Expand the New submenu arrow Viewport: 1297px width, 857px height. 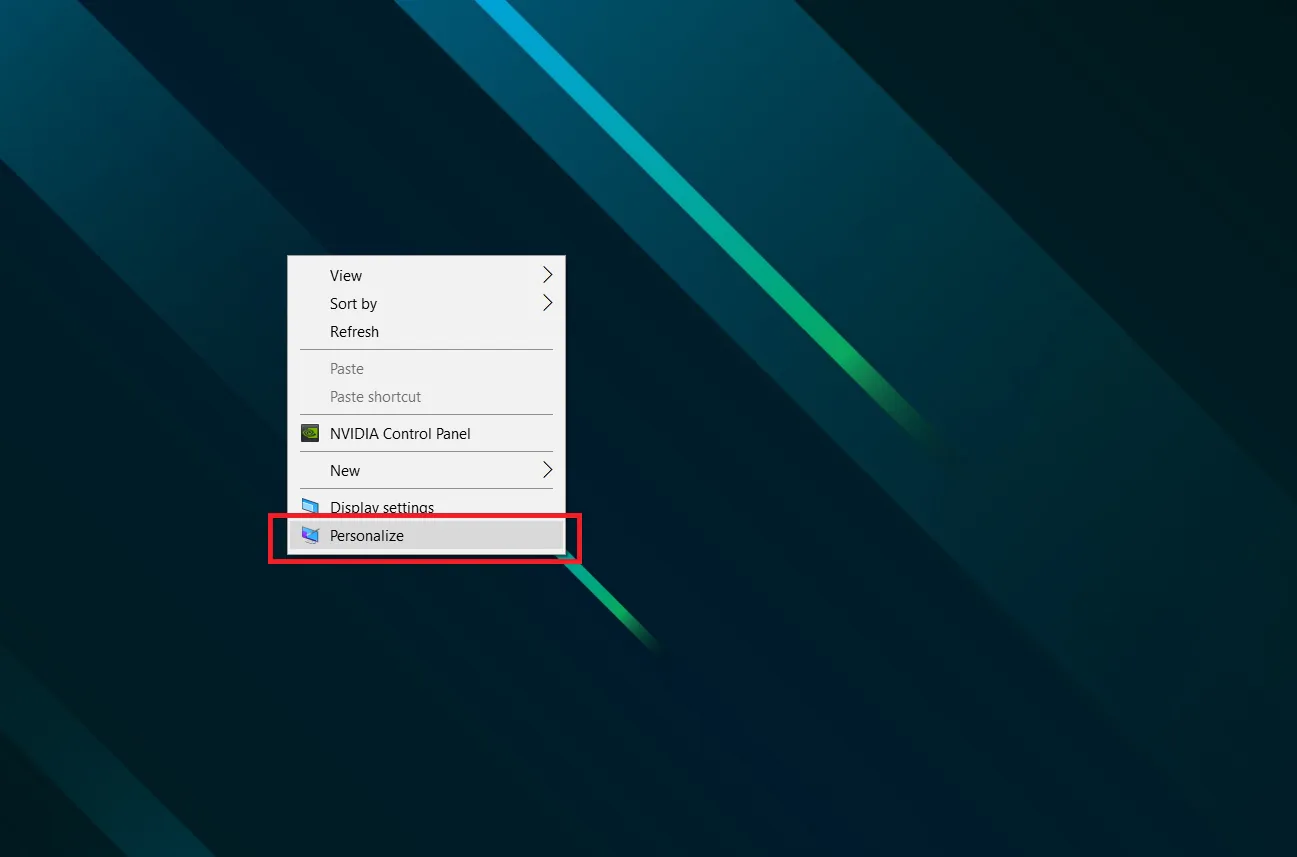click(547, 470)
